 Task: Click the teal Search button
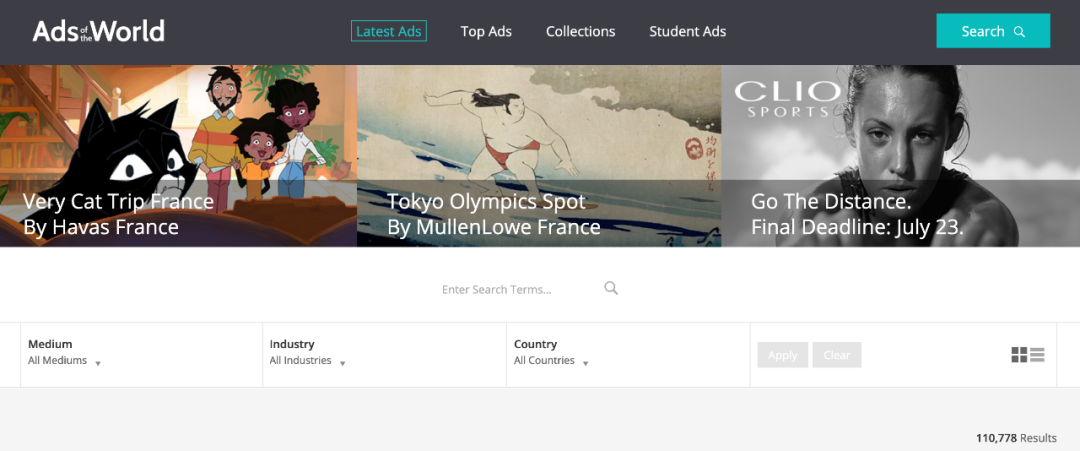[x=992, y=31]
